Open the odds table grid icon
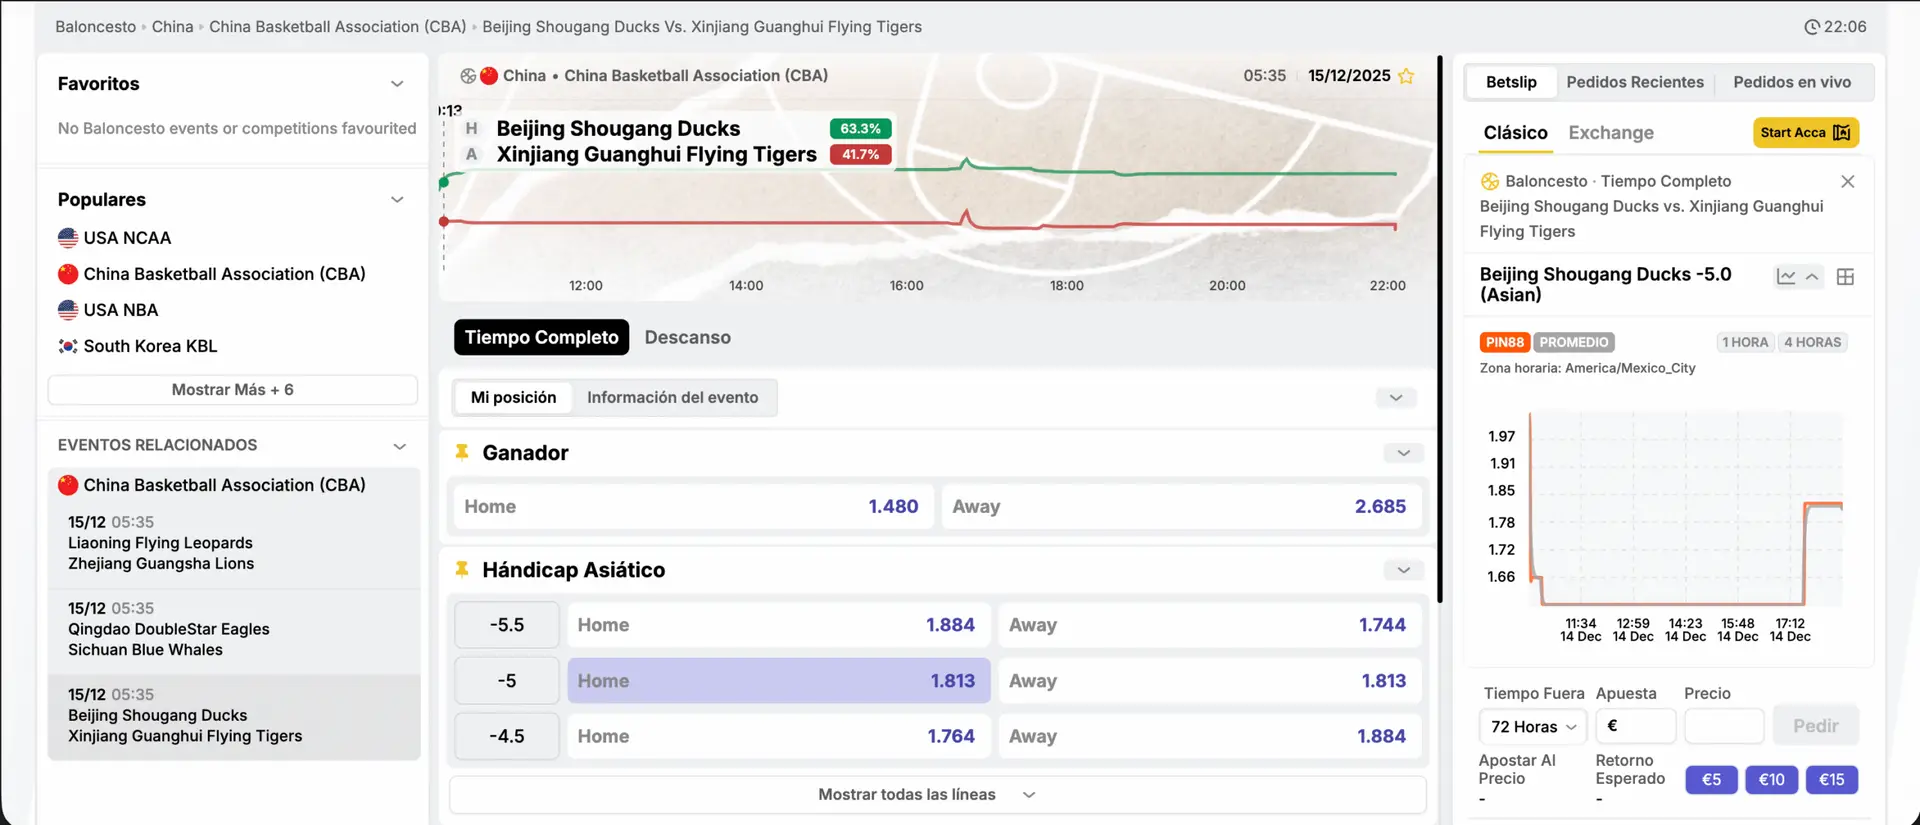The image size is (1920, 825). click(1845, 277)
